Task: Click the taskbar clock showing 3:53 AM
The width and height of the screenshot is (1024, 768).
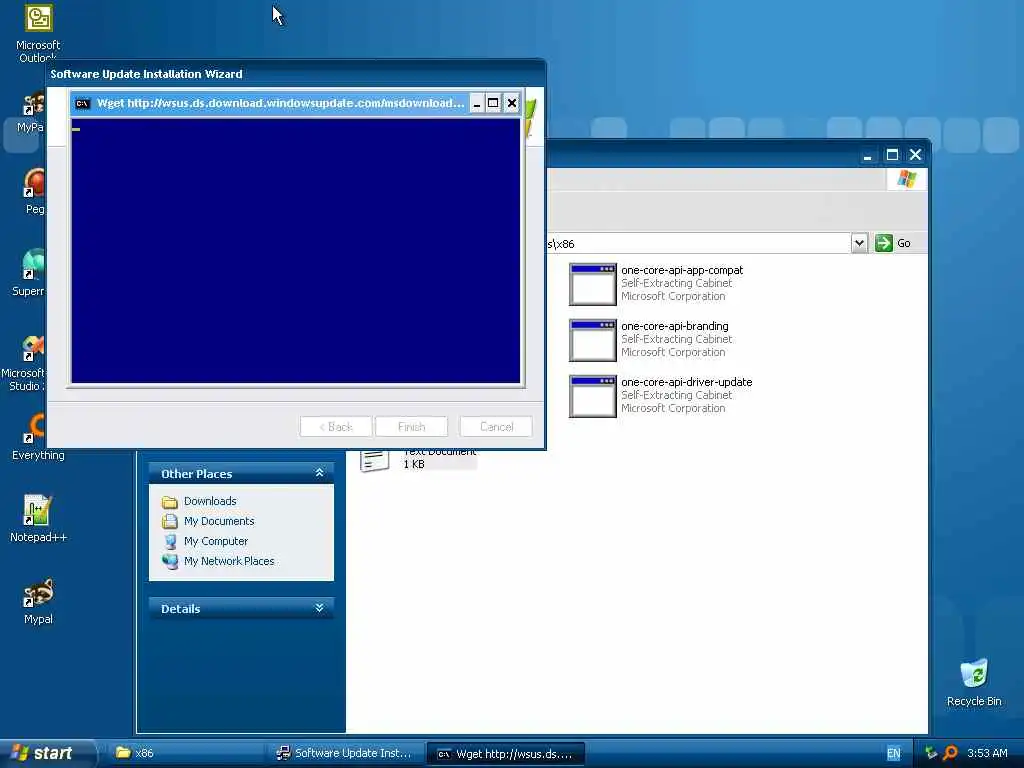Action: pyautogui.click(x=987, y=753)
